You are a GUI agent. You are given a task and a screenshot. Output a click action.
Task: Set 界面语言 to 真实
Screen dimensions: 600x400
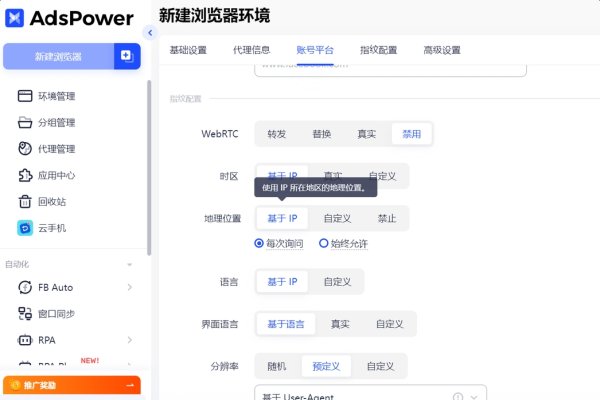tap(340, 324)
